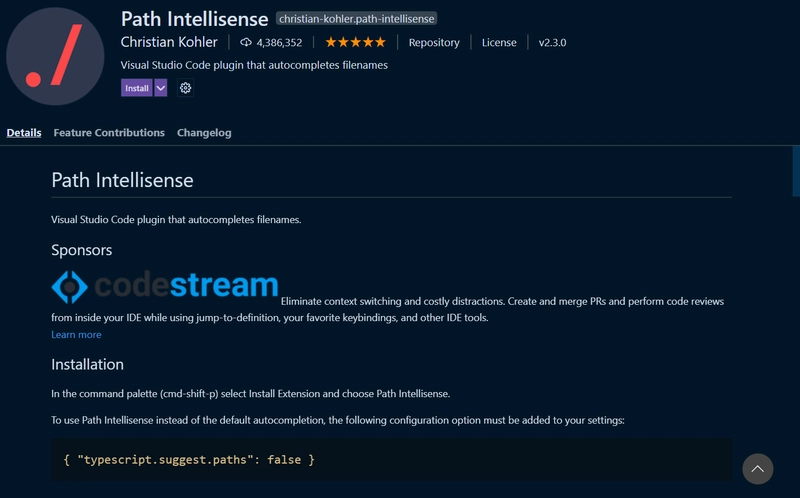Switch to the Details tab

(24, 133)
